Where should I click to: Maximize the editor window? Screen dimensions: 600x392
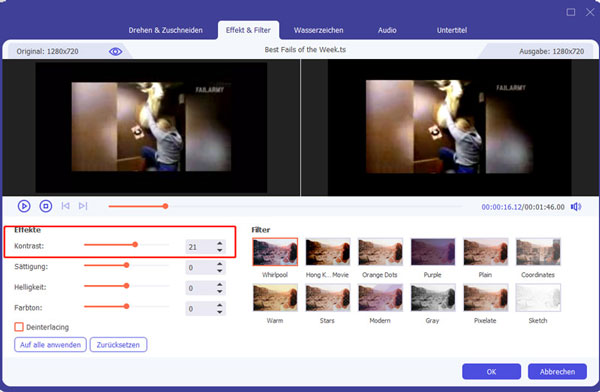[x=571, y=12]
